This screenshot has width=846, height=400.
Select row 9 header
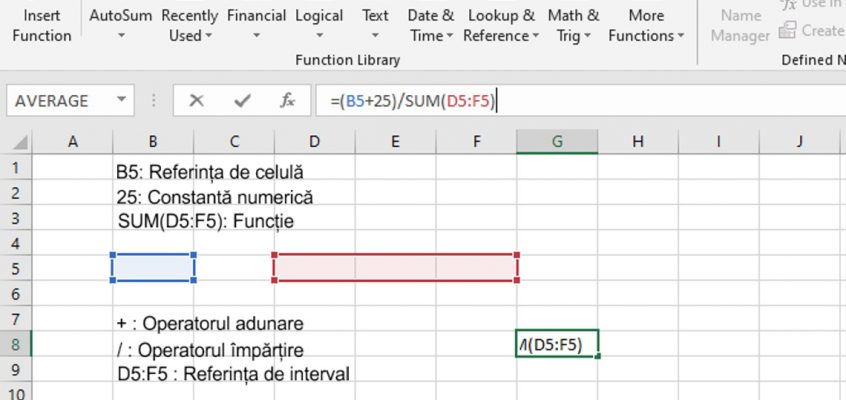tap(16, 370)
